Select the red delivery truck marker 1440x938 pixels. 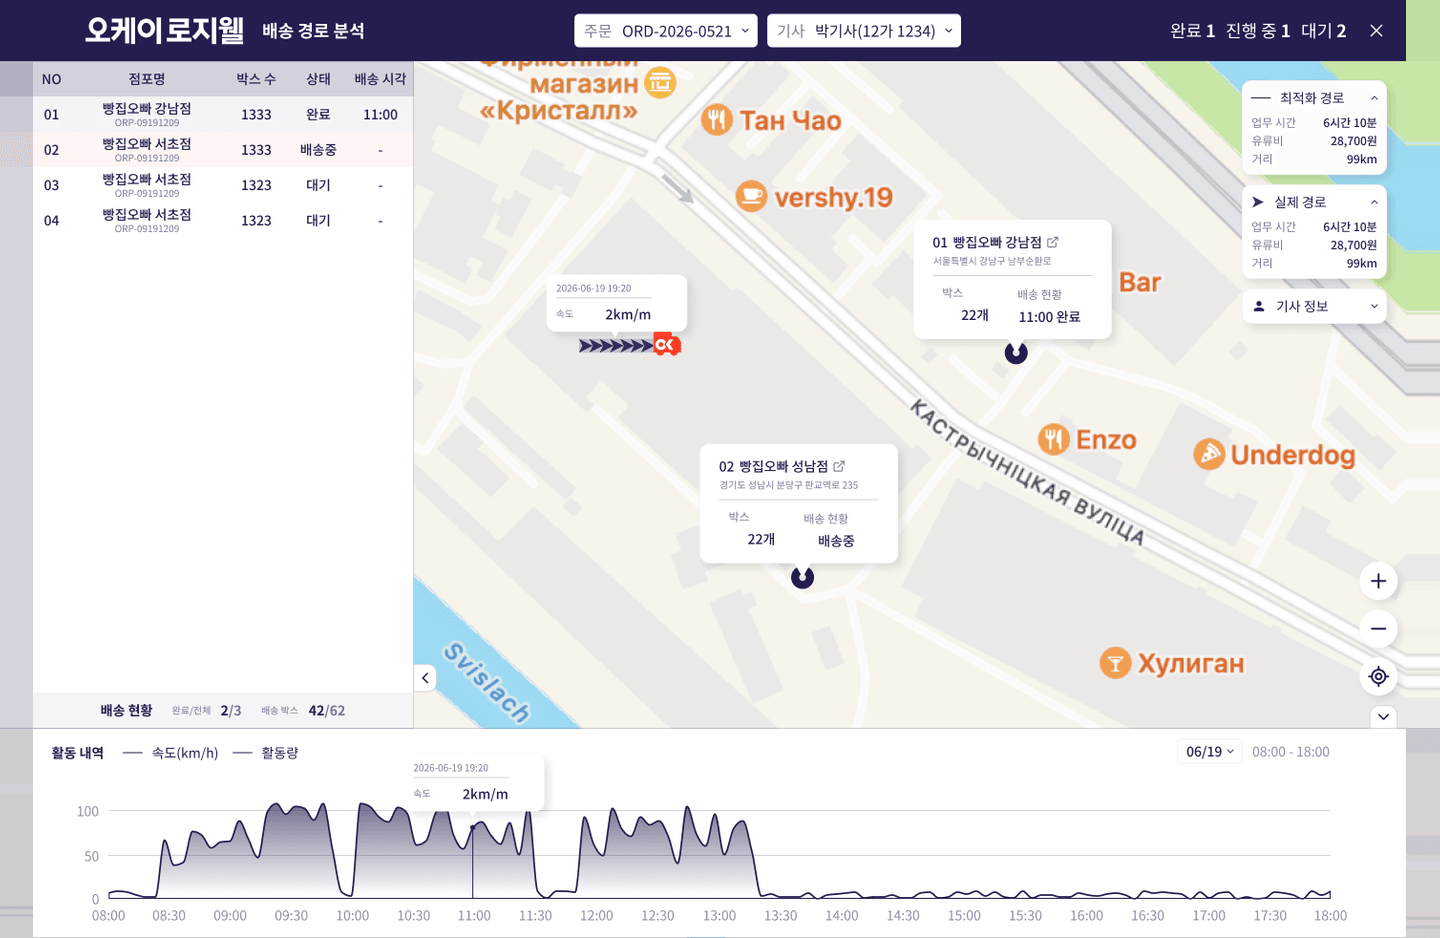coord(666,345)
